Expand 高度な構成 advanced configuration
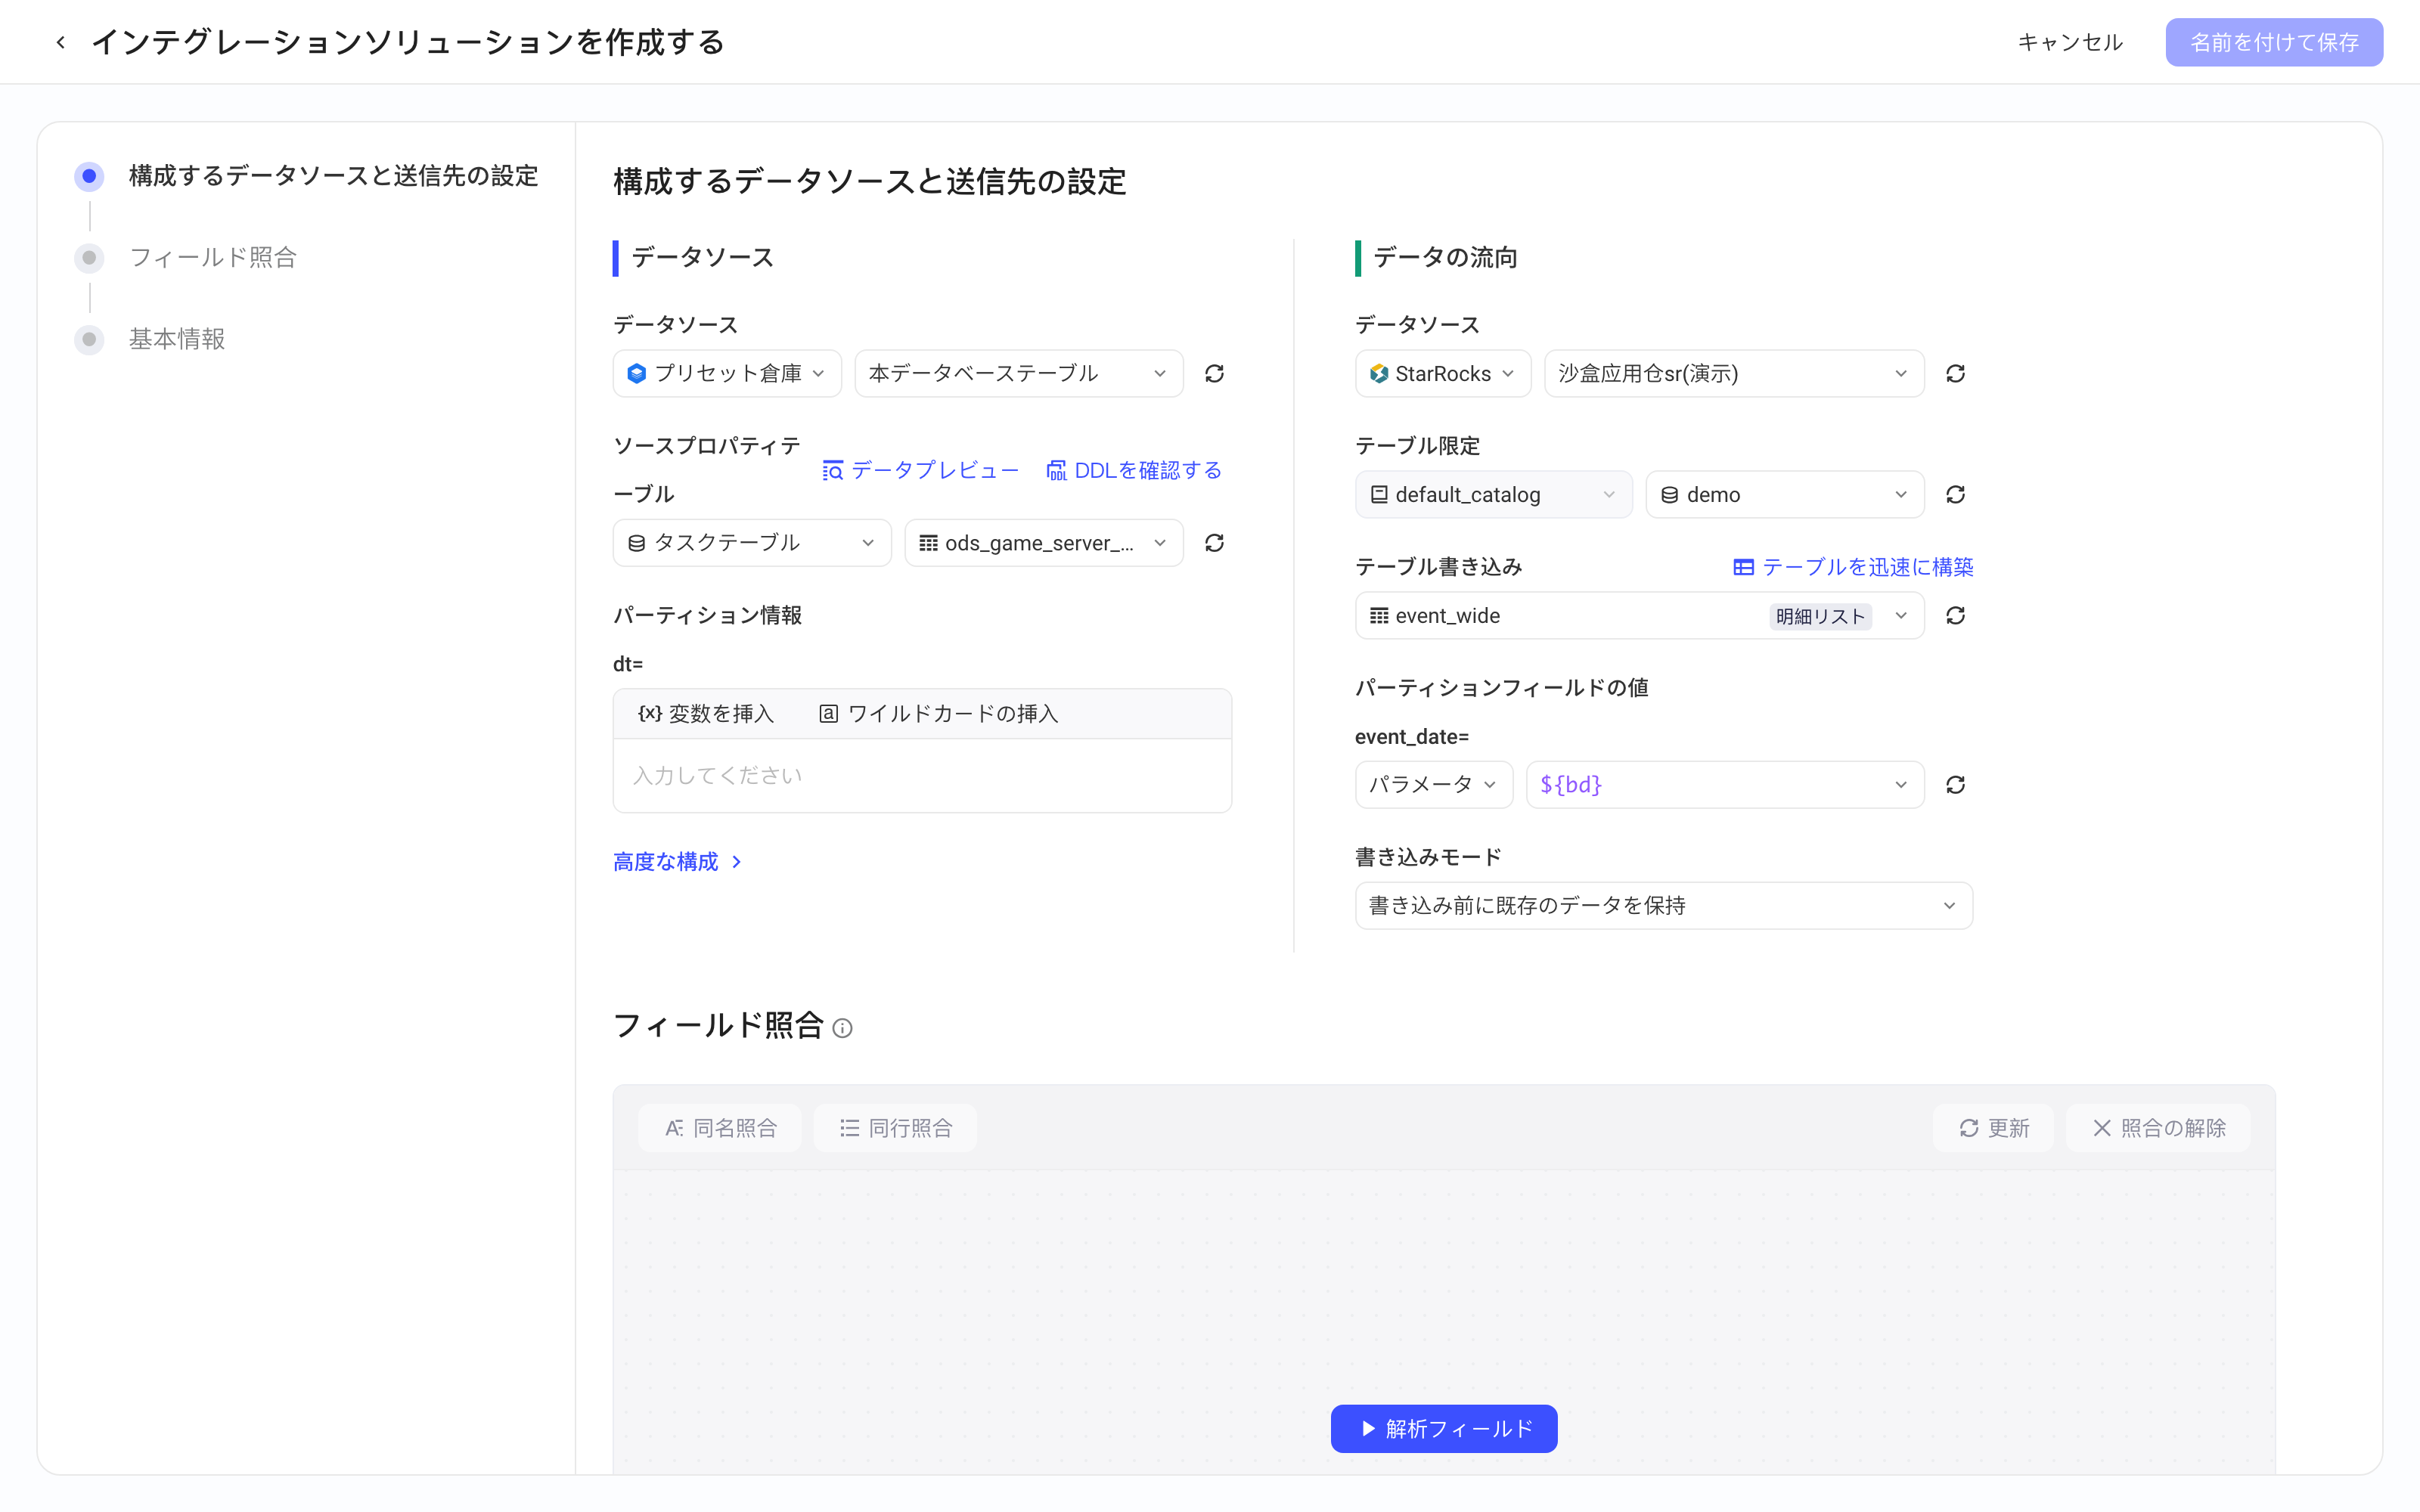Screen dimensions: 2420x1512 [677, 862]
